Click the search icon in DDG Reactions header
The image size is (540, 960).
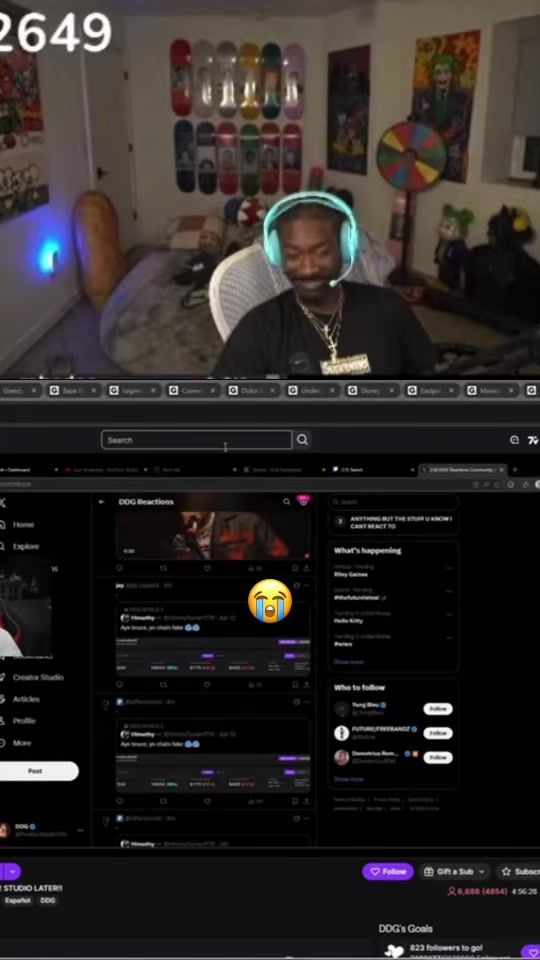[286, 501]
